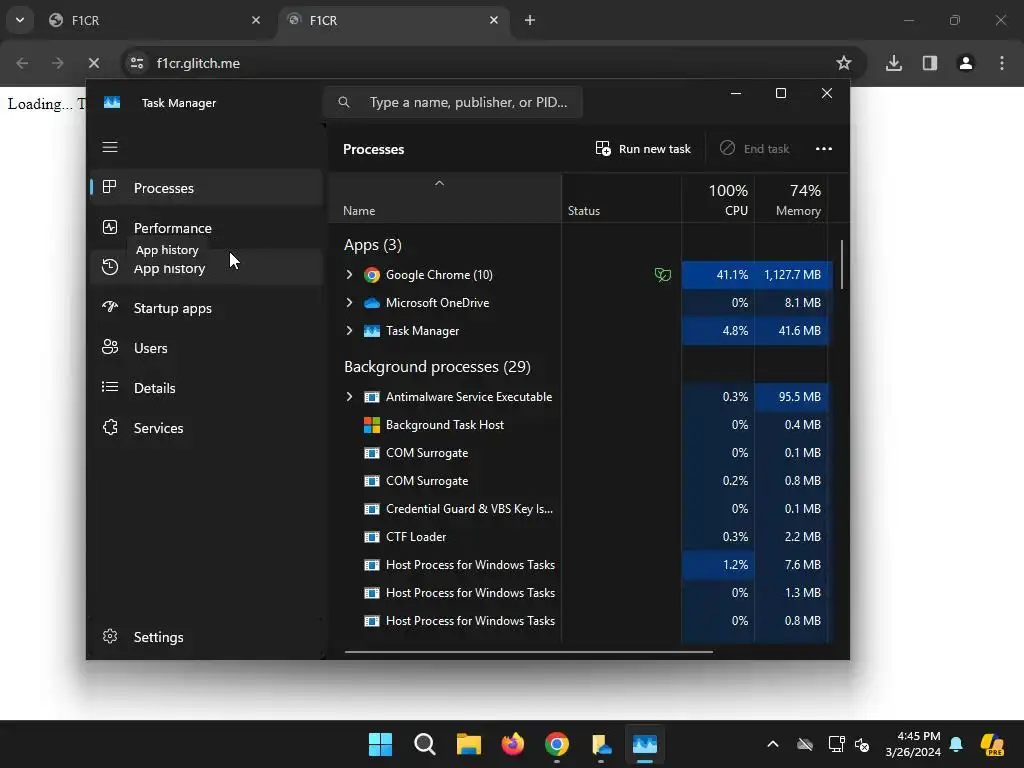Switch to the Details page
Image resolution: width=1024 pixels, height=768 pixels.
206,388
